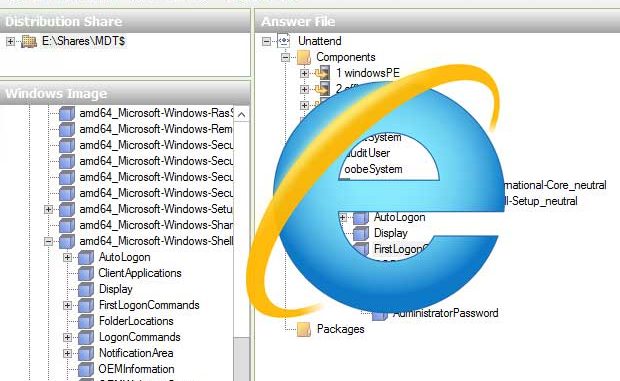620x381 pixels.
Task: Select the E:\Shares\MDT$ share label
Action: click(x=83, y=41)
